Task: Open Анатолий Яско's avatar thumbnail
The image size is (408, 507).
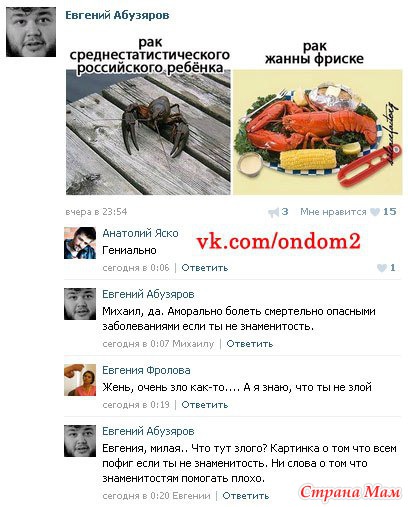Action: [x=80, y=243]
